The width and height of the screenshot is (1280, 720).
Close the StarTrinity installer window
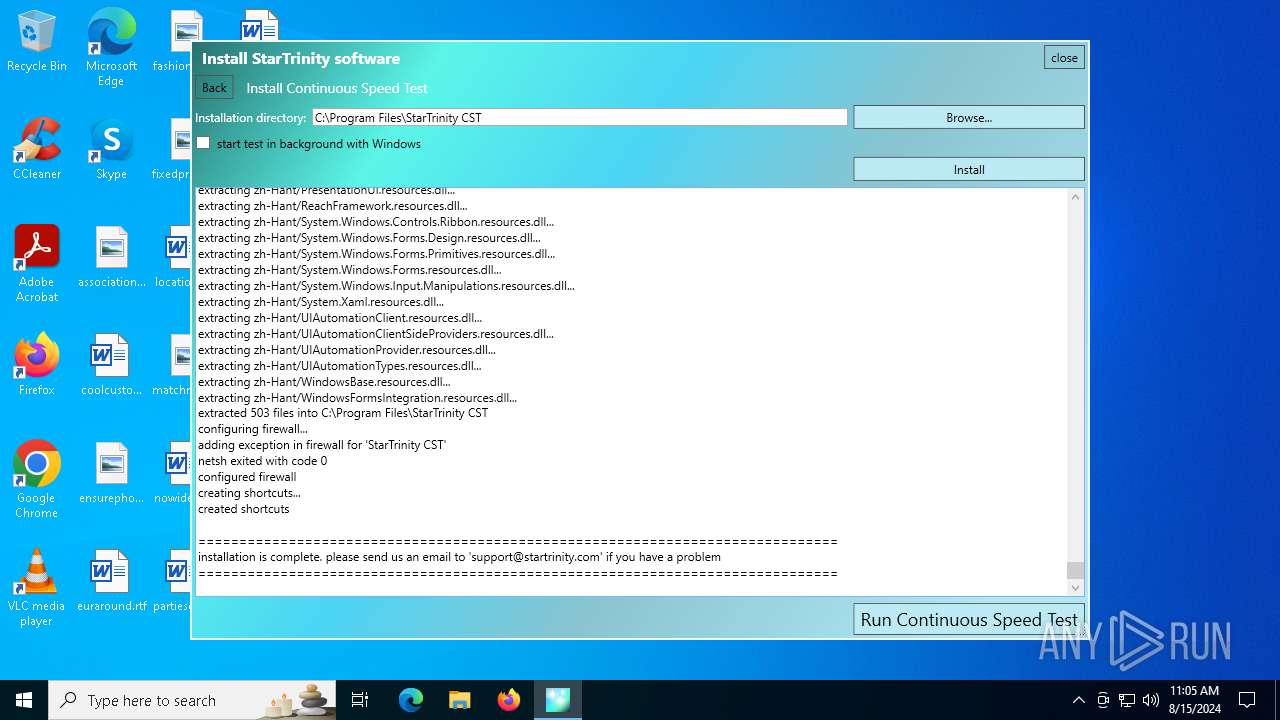coord(1064,57)
